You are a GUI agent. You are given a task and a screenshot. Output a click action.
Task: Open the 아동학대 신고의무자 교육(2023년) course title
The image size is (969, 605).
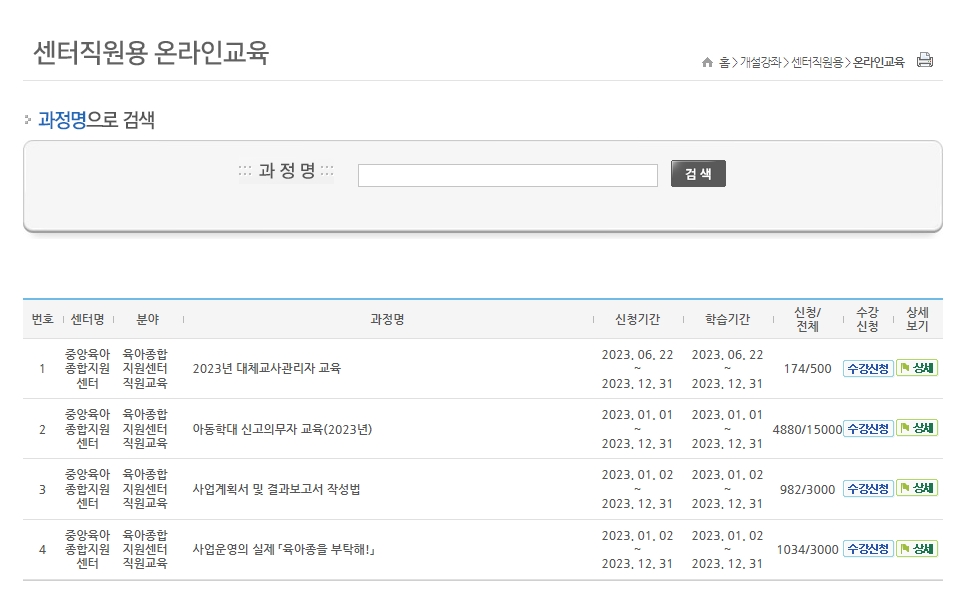[x=283, y=428]
